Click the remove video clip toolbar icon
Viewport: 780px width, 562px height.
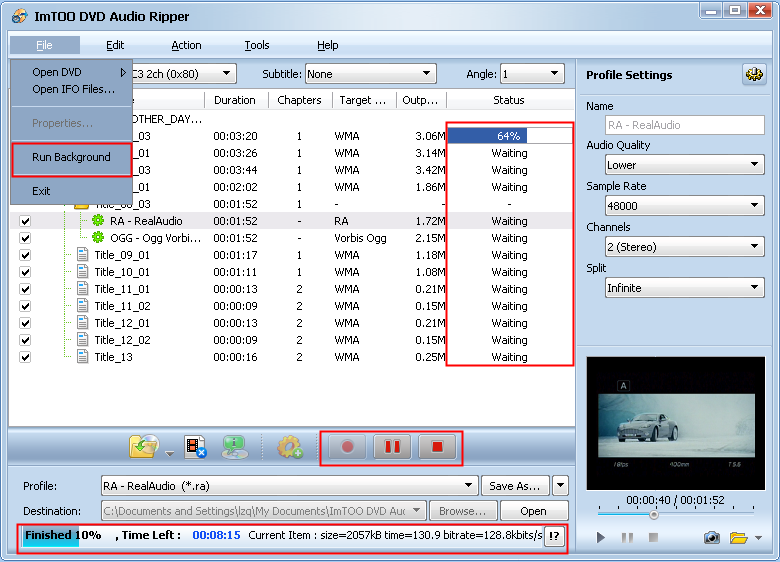pos(195,447)
